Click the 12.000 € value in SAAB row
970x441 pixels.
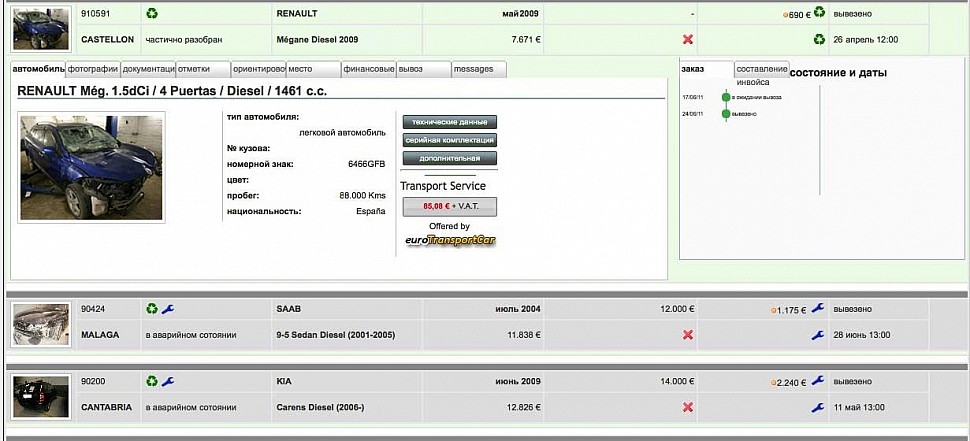(677, 309)
